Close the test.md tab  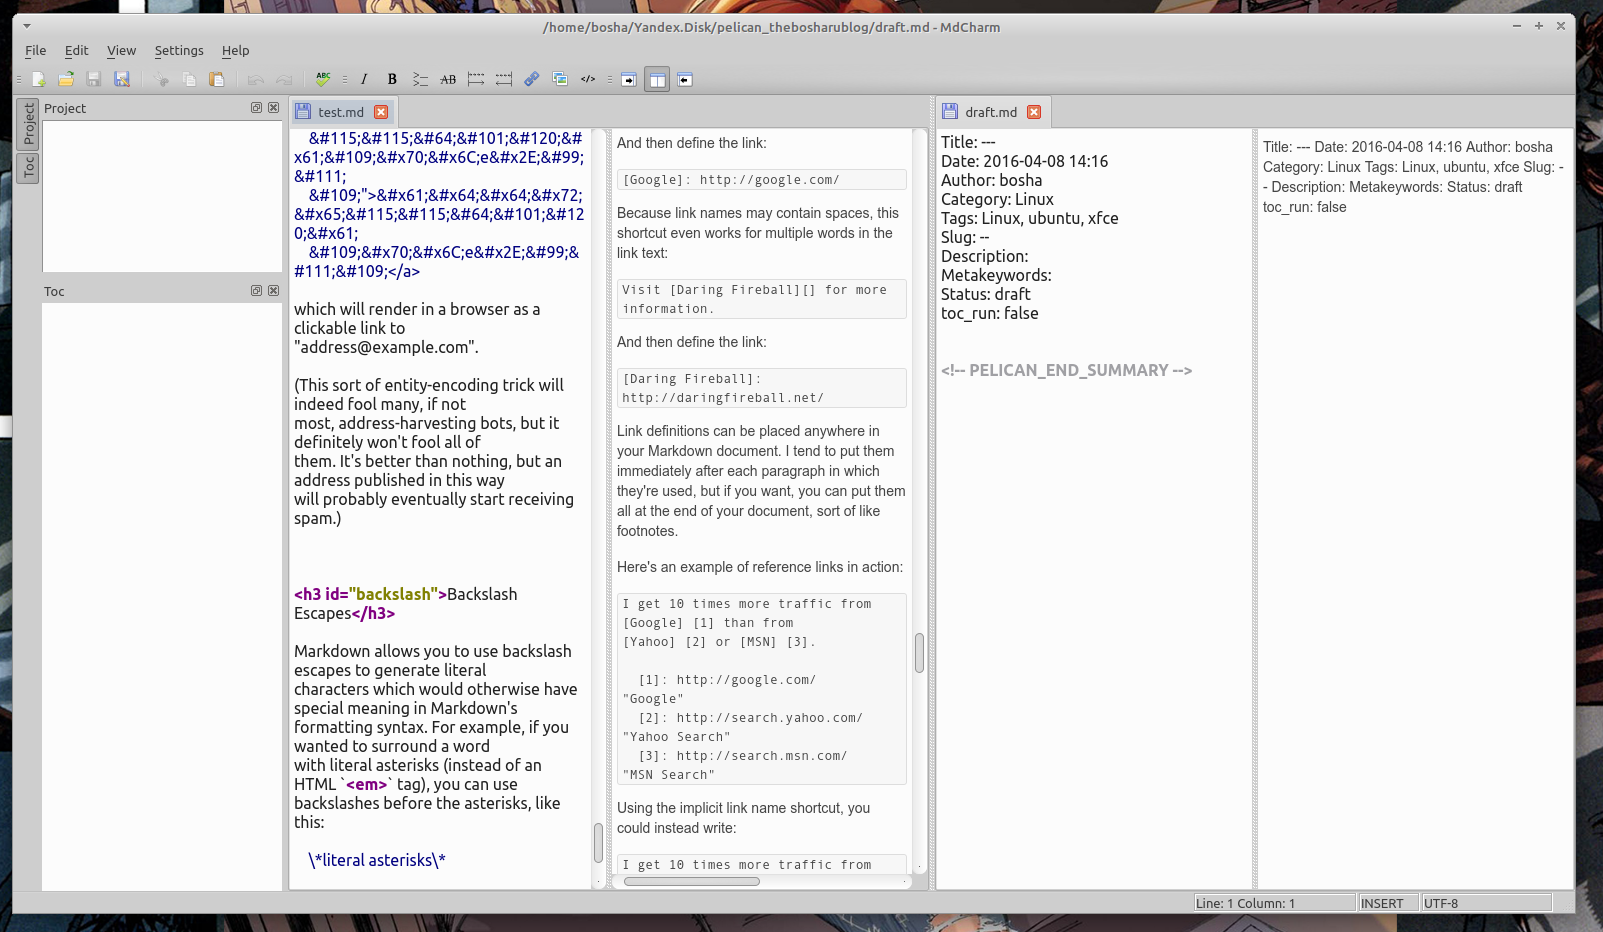click(381, 112)
